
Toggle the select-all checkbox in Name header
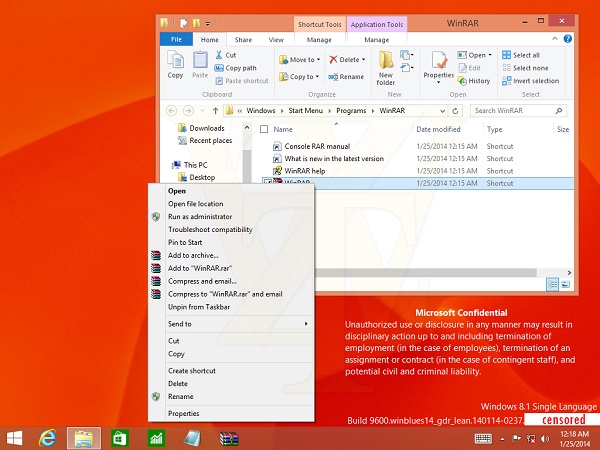[x=264, y=129]
